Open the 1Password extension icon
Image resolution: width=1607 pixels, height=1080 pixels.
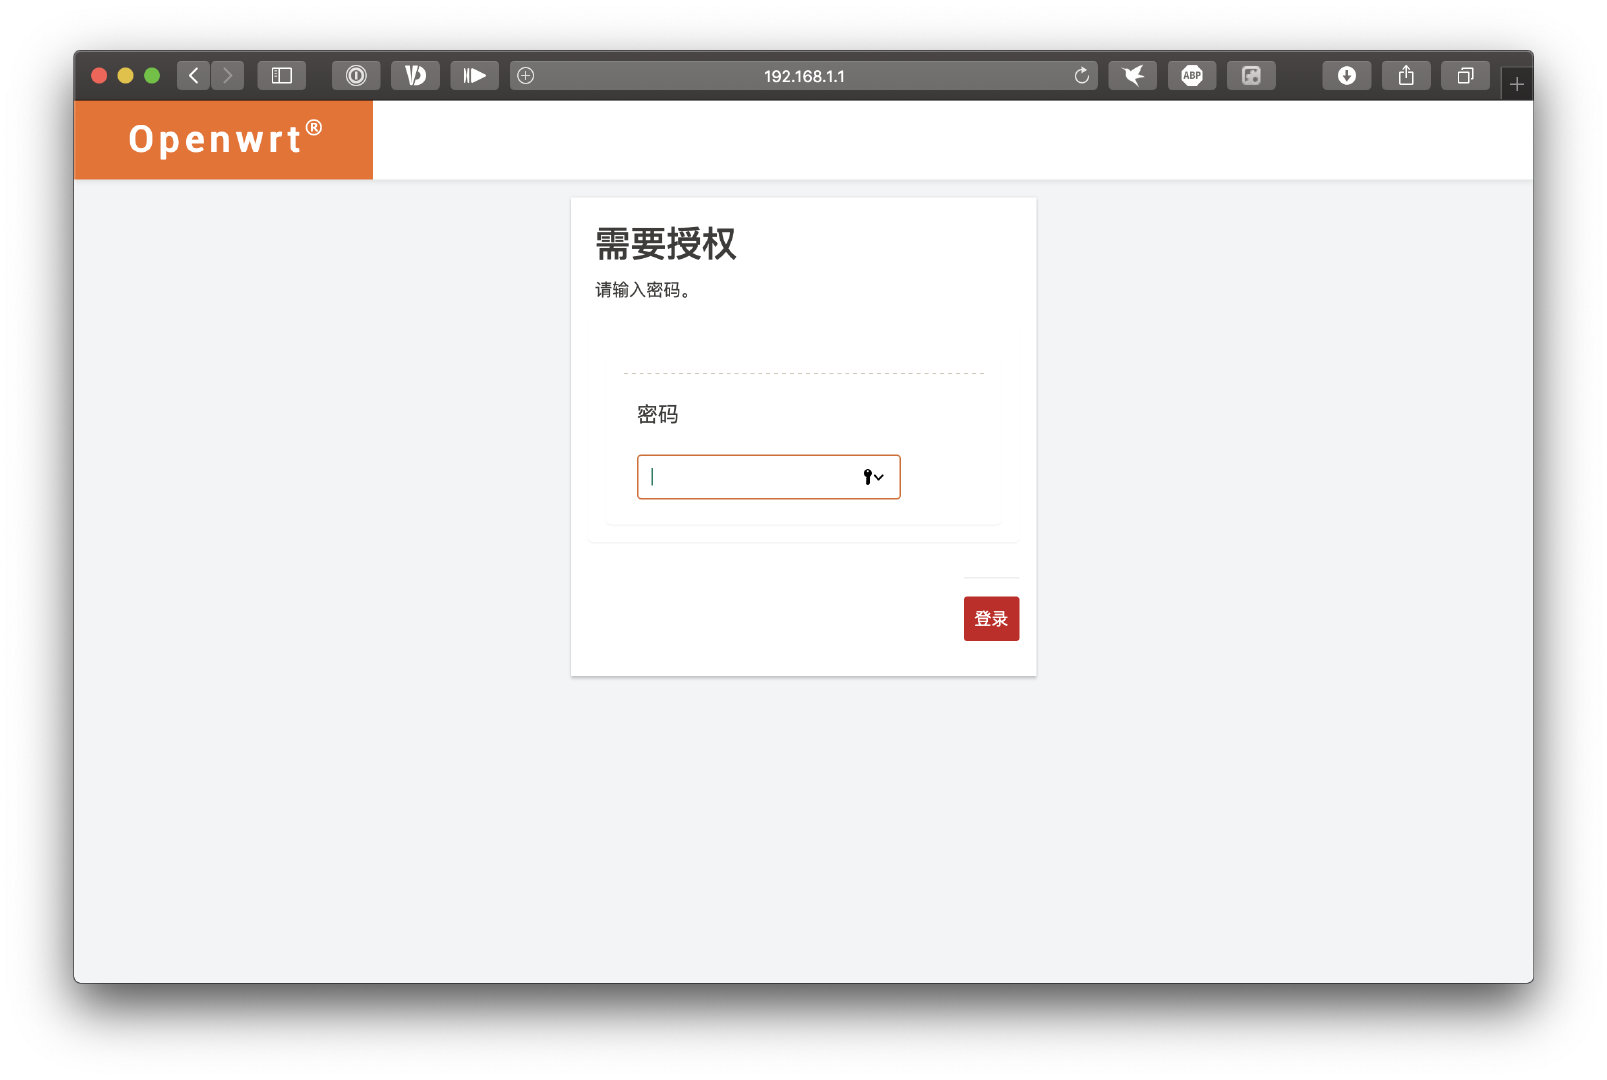coord(356,76)
